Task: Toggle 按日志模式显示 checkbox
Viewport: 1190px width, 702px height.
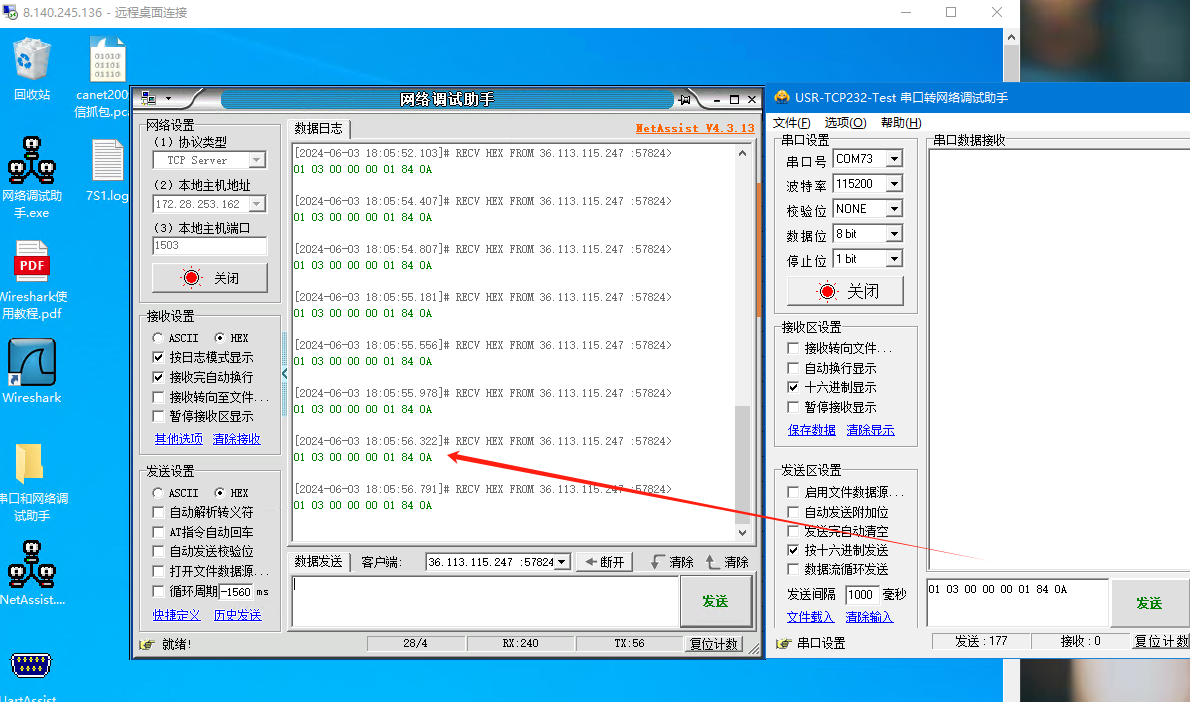Action: coord(158,357)
